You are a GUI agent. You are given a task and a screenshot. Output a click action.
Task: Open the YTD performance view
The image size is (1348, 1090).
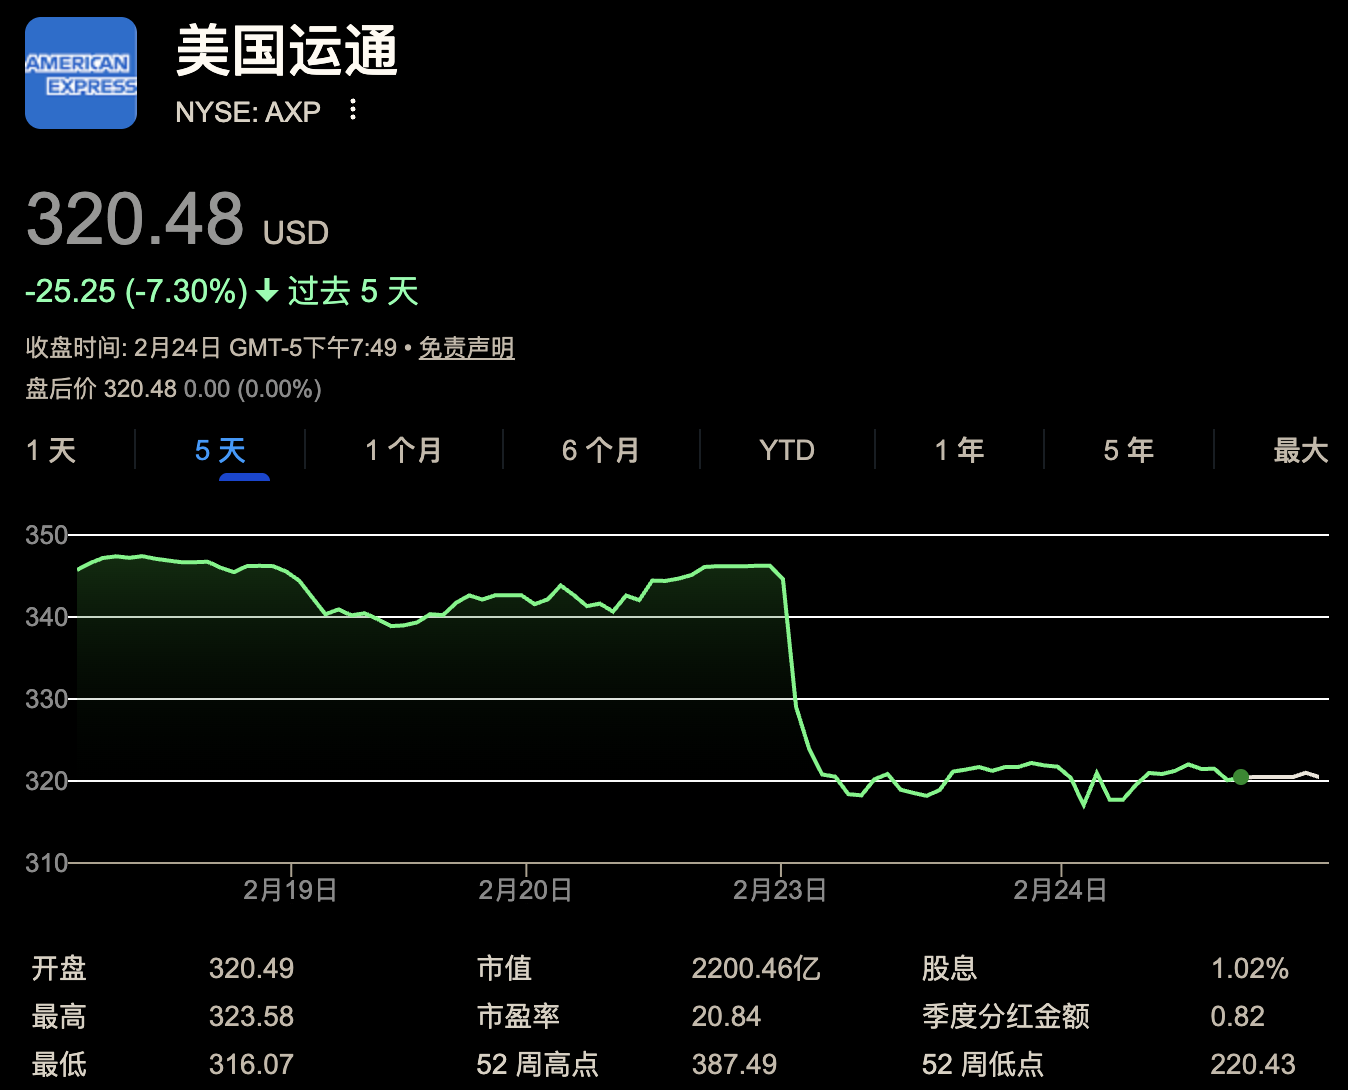point(786,450)
